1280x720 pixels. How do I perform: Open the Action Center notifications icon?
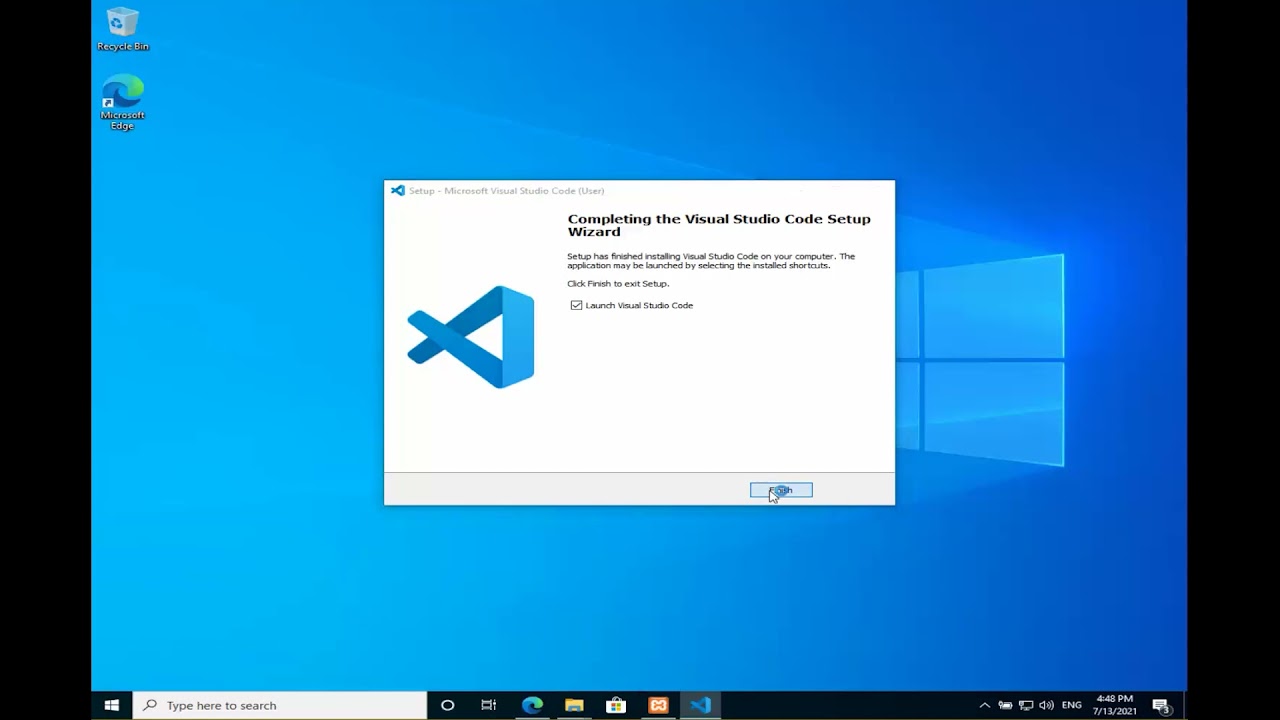(x=1161, y=705)
